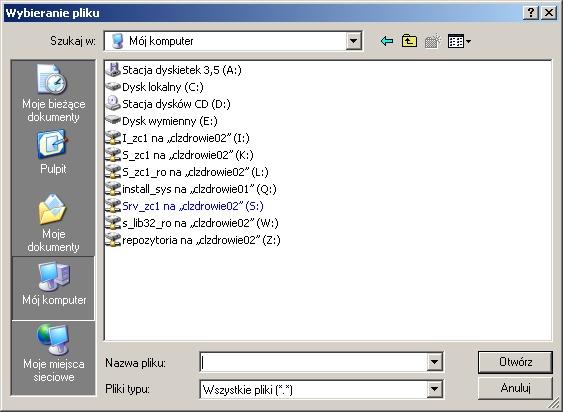Click the CD drive (D:) icon
The height and width of the screenshot is (412, 563).
(113, 103)
